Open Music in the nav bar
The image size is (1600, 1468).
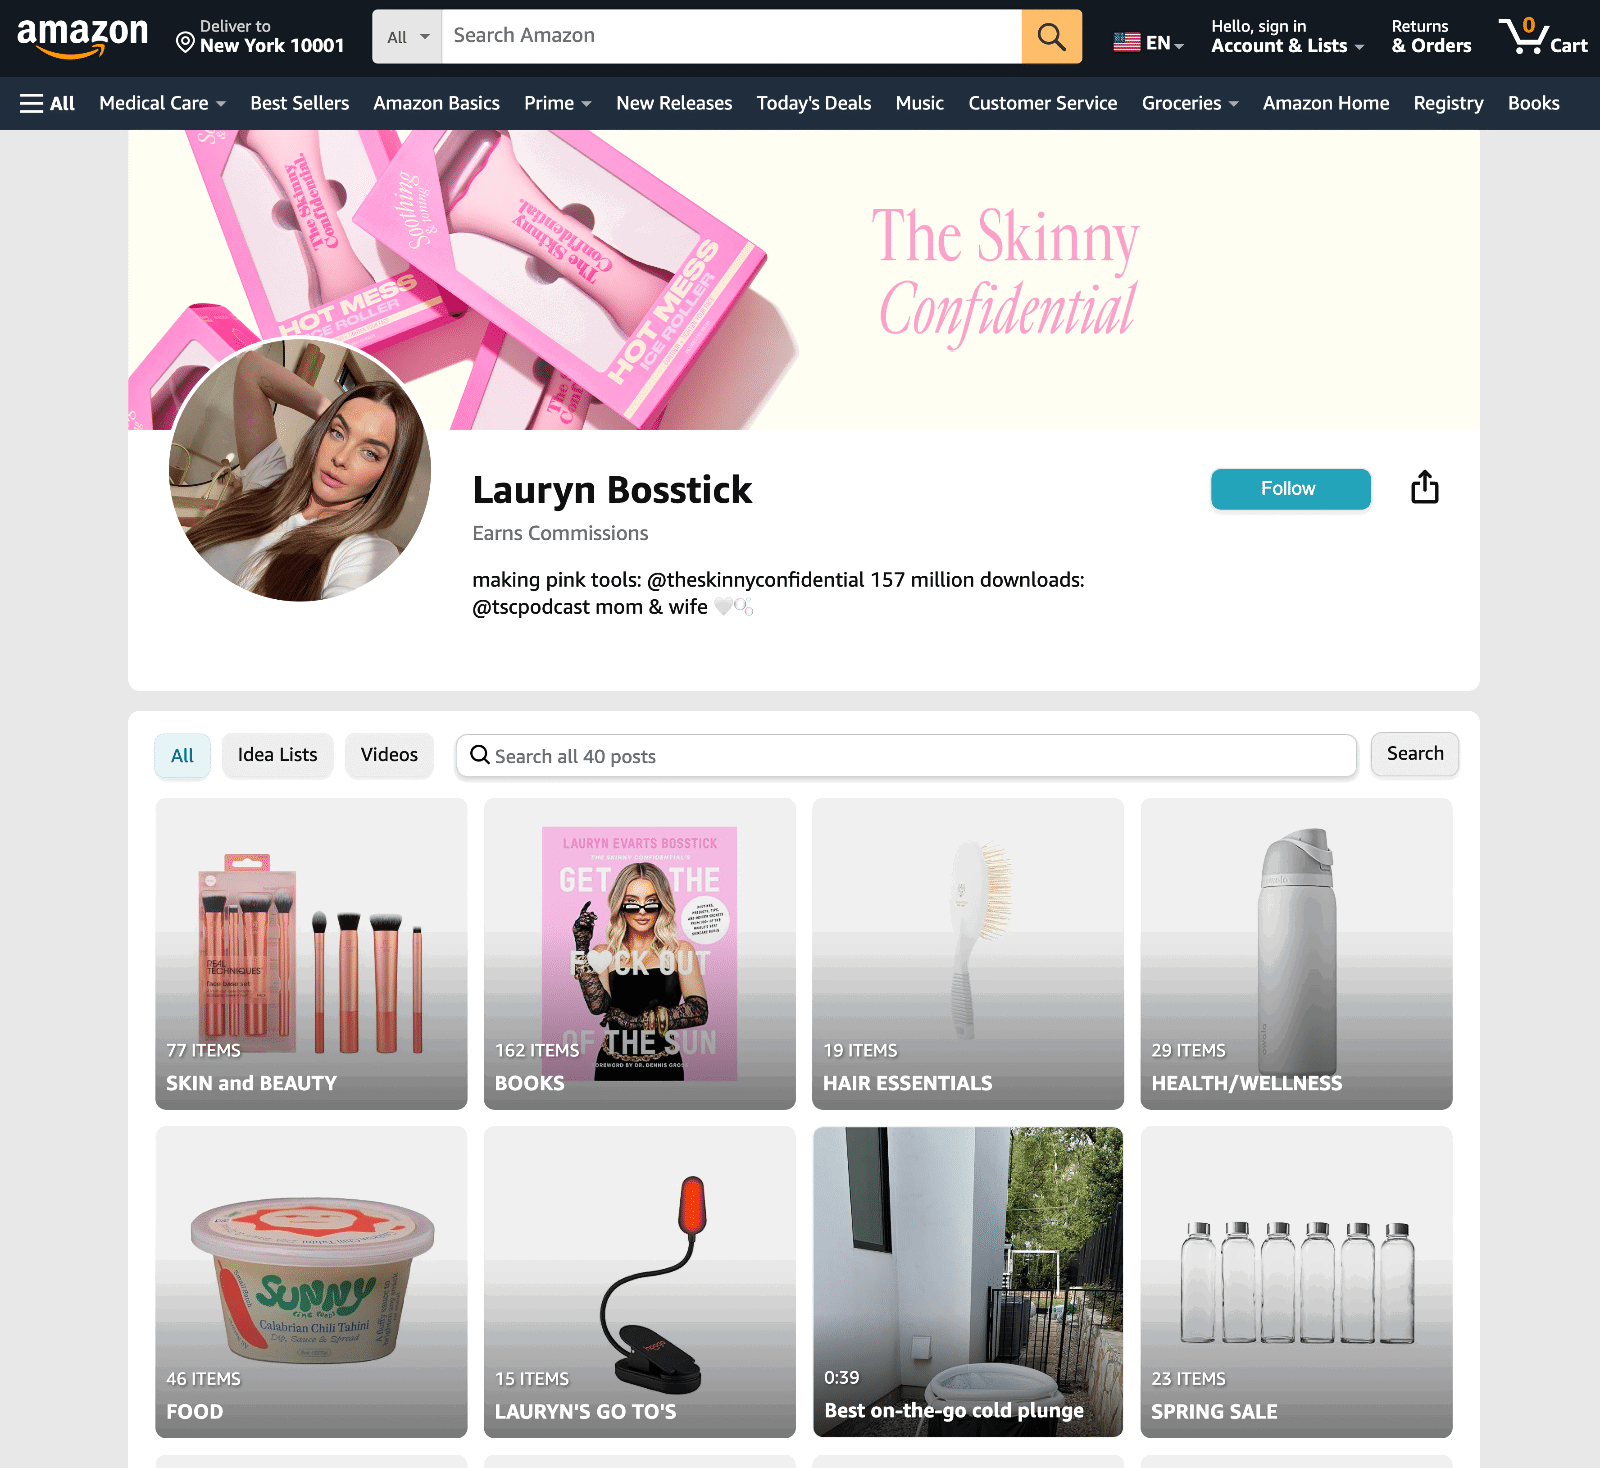pos(920,103)
